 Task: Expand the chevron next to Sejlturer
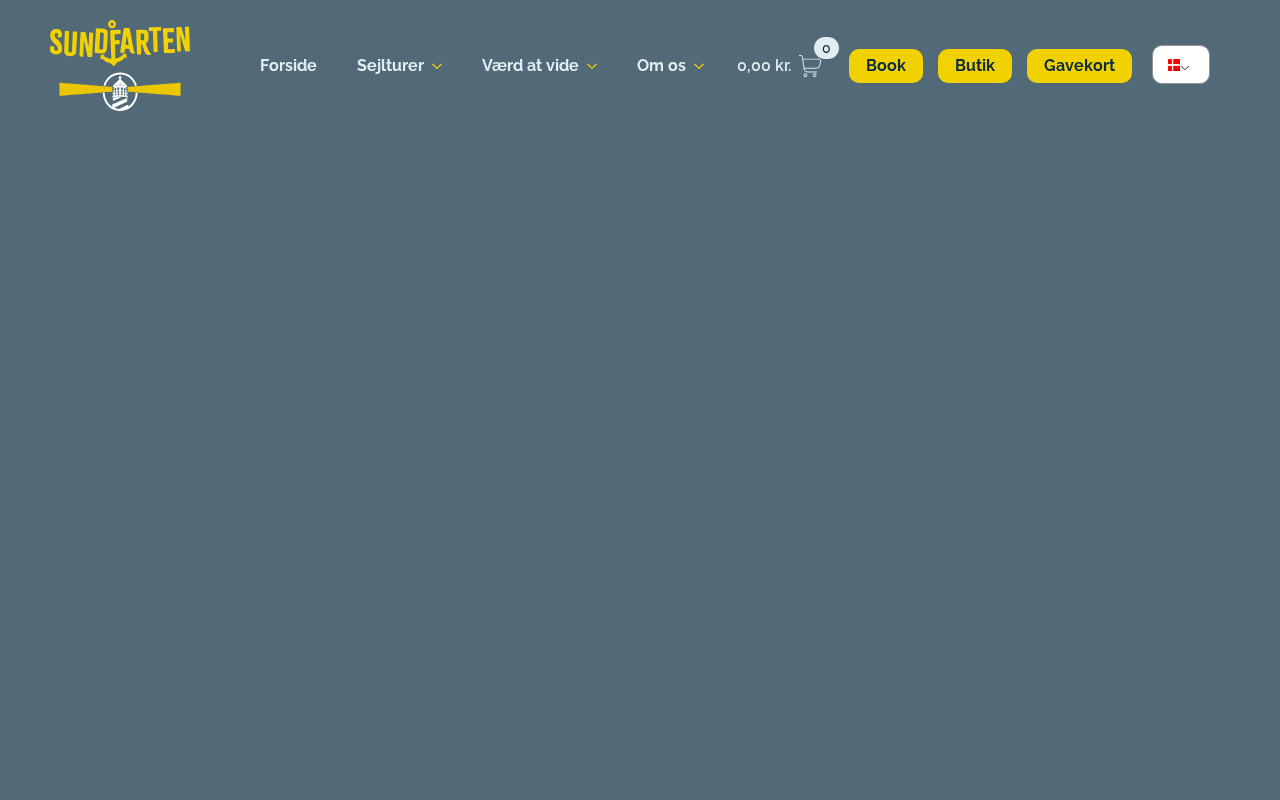tap(437, 66)
